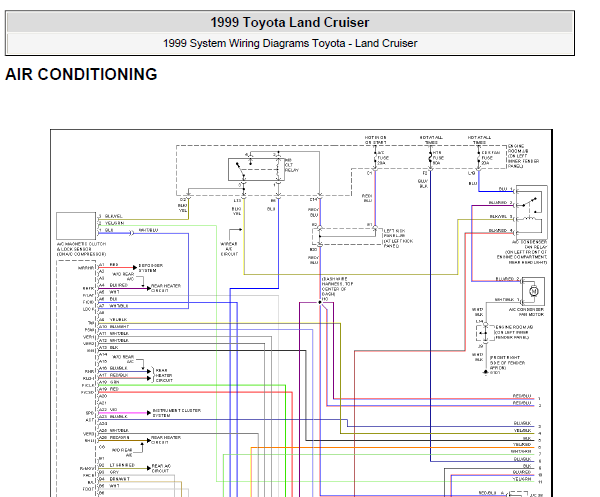This screenshot has width=600, height=497.
Task: Click pin A7 WHT/BLK wire label
Action: click(x=119, y=306)
